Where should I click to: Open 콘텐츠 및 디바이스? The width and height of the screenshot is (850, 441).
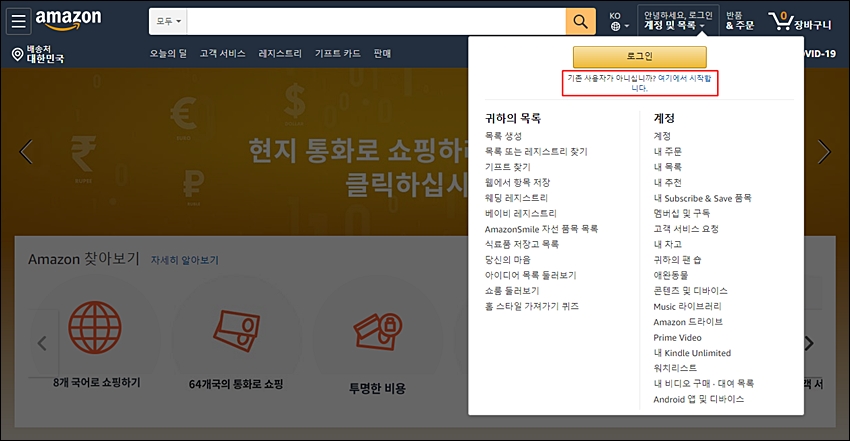(690, 291)
